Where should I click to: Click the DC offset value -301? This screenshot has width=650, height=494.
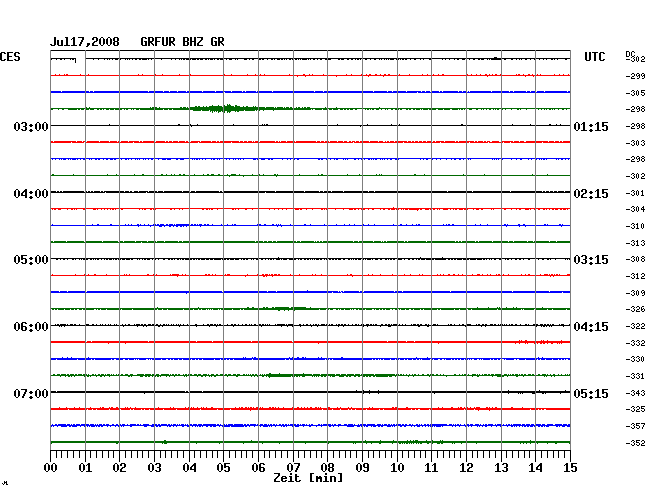click(x=635, y=193)
